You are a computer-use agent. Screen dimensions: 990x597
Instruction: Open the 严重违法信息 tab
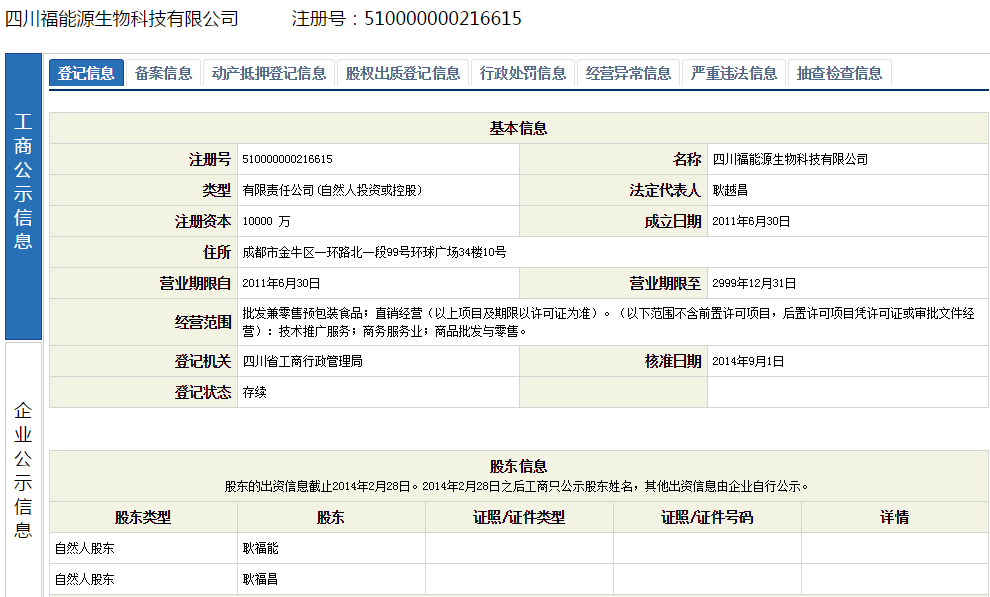[x=734, y=73]
